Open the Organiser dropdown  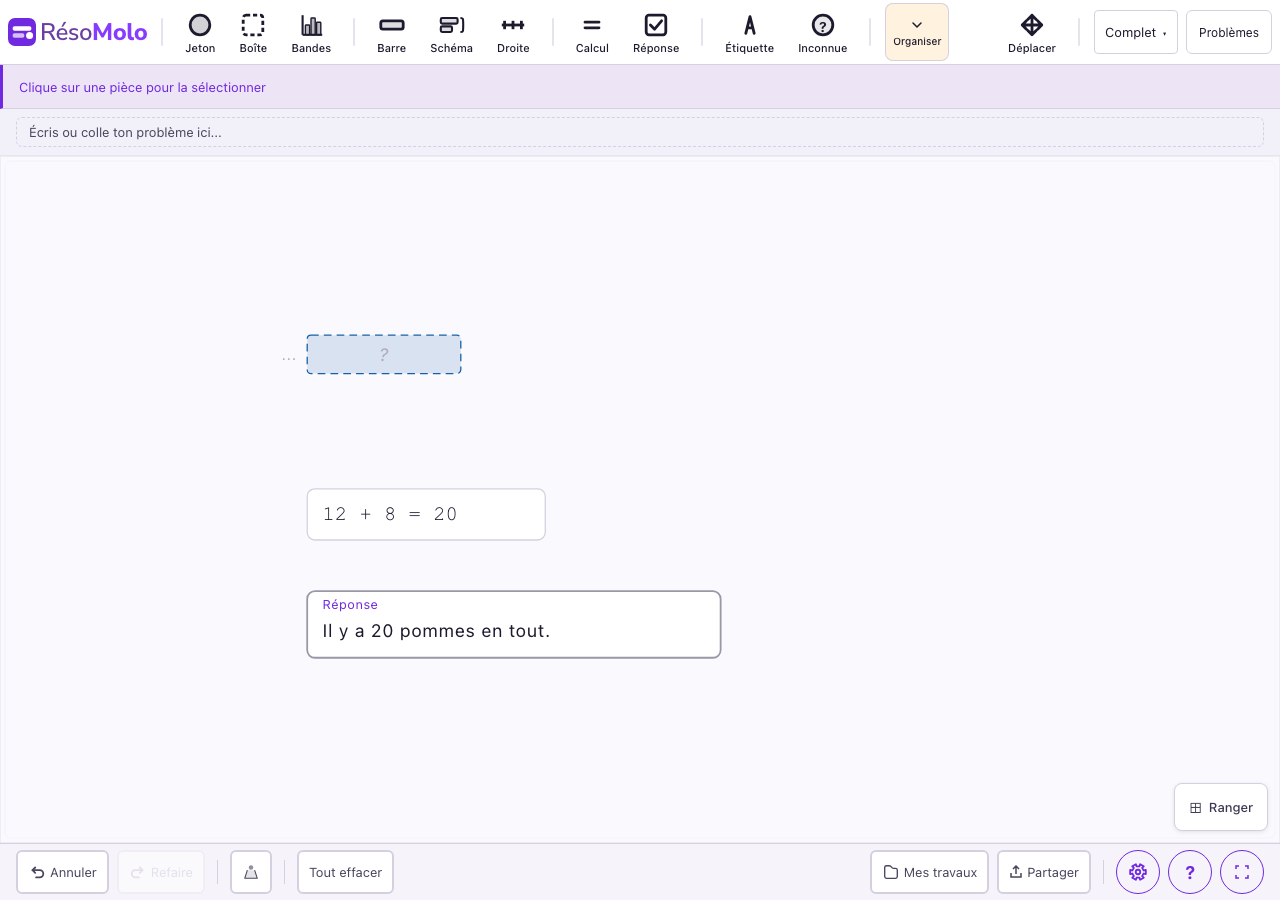coord(916,32)
